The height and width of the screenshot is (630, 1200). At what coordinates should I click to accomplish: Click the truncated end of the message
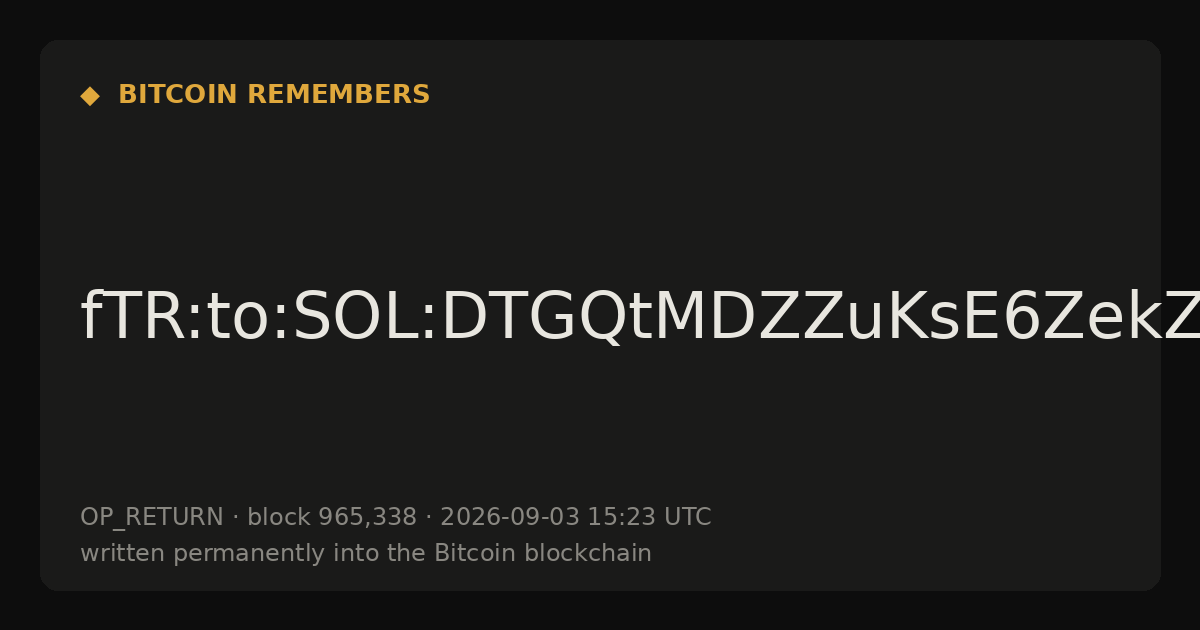click(1180, 318)
